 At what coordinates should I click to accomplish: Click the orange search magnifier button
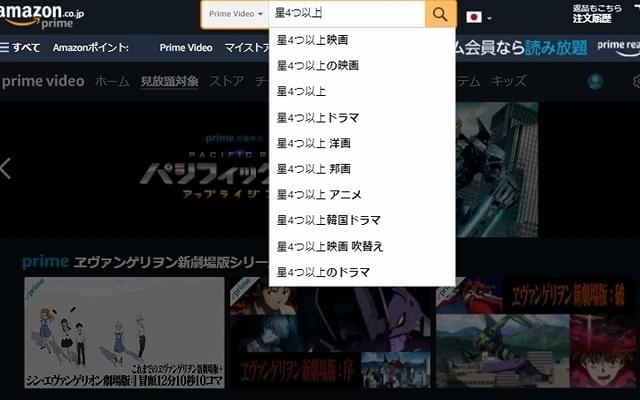tap(440, 14)
